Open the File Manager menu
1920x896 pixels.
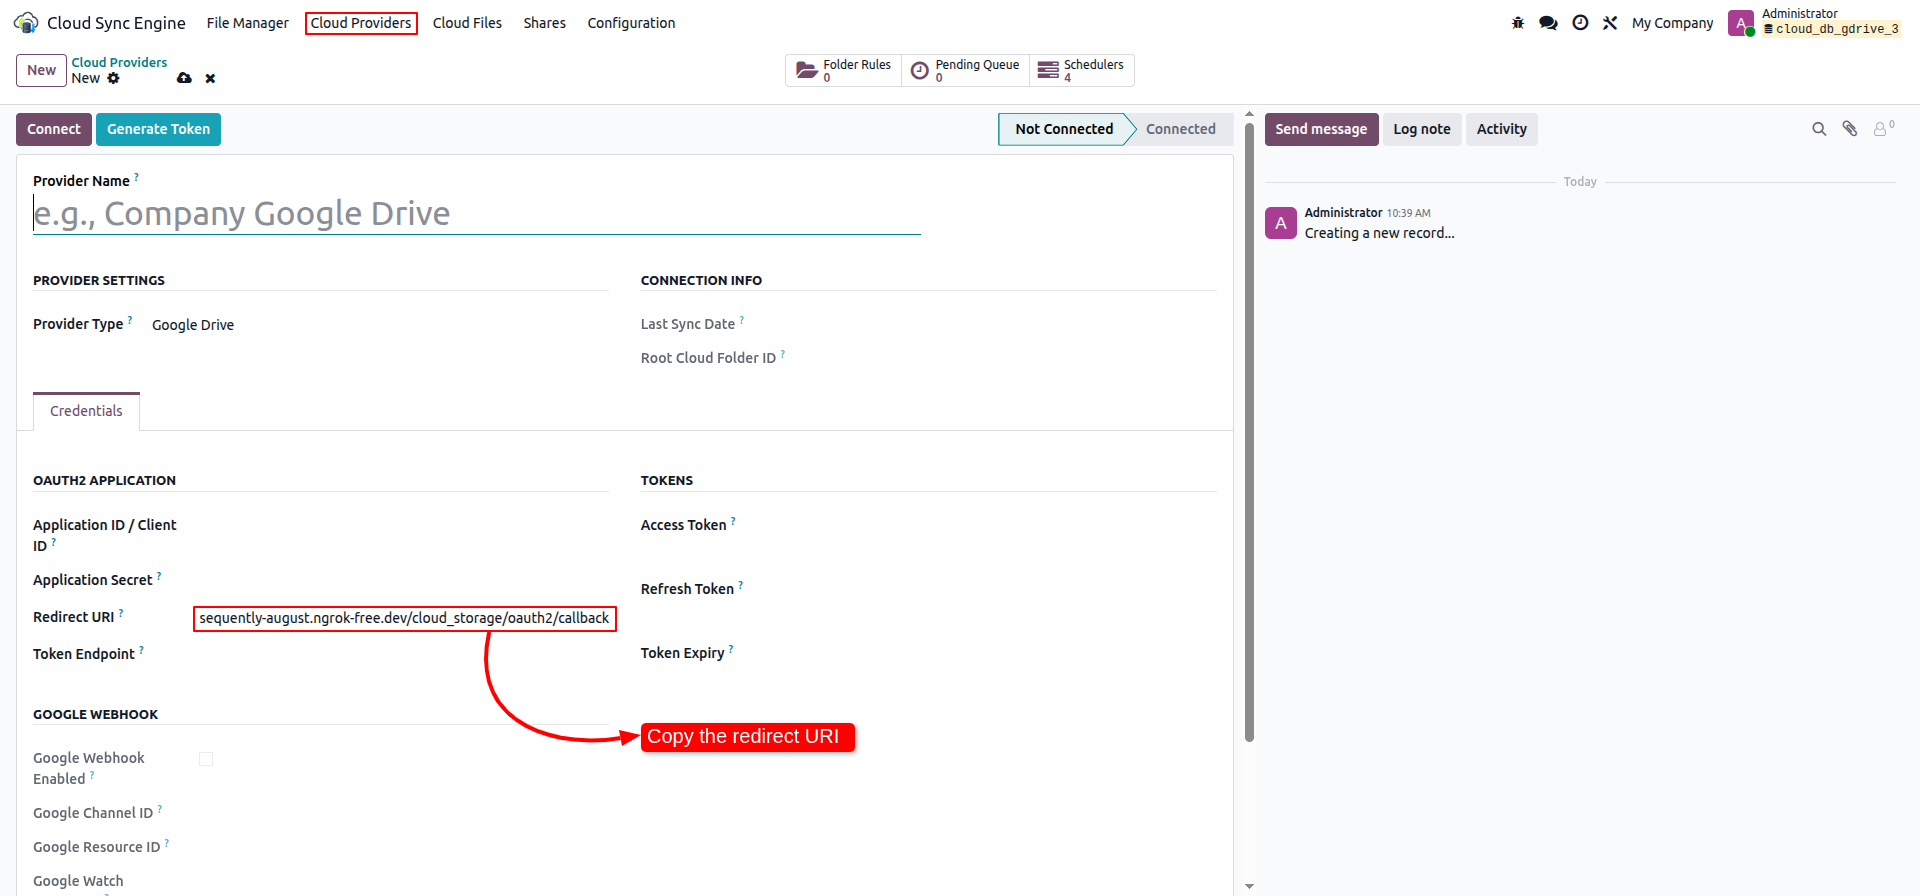pos(247,23)
